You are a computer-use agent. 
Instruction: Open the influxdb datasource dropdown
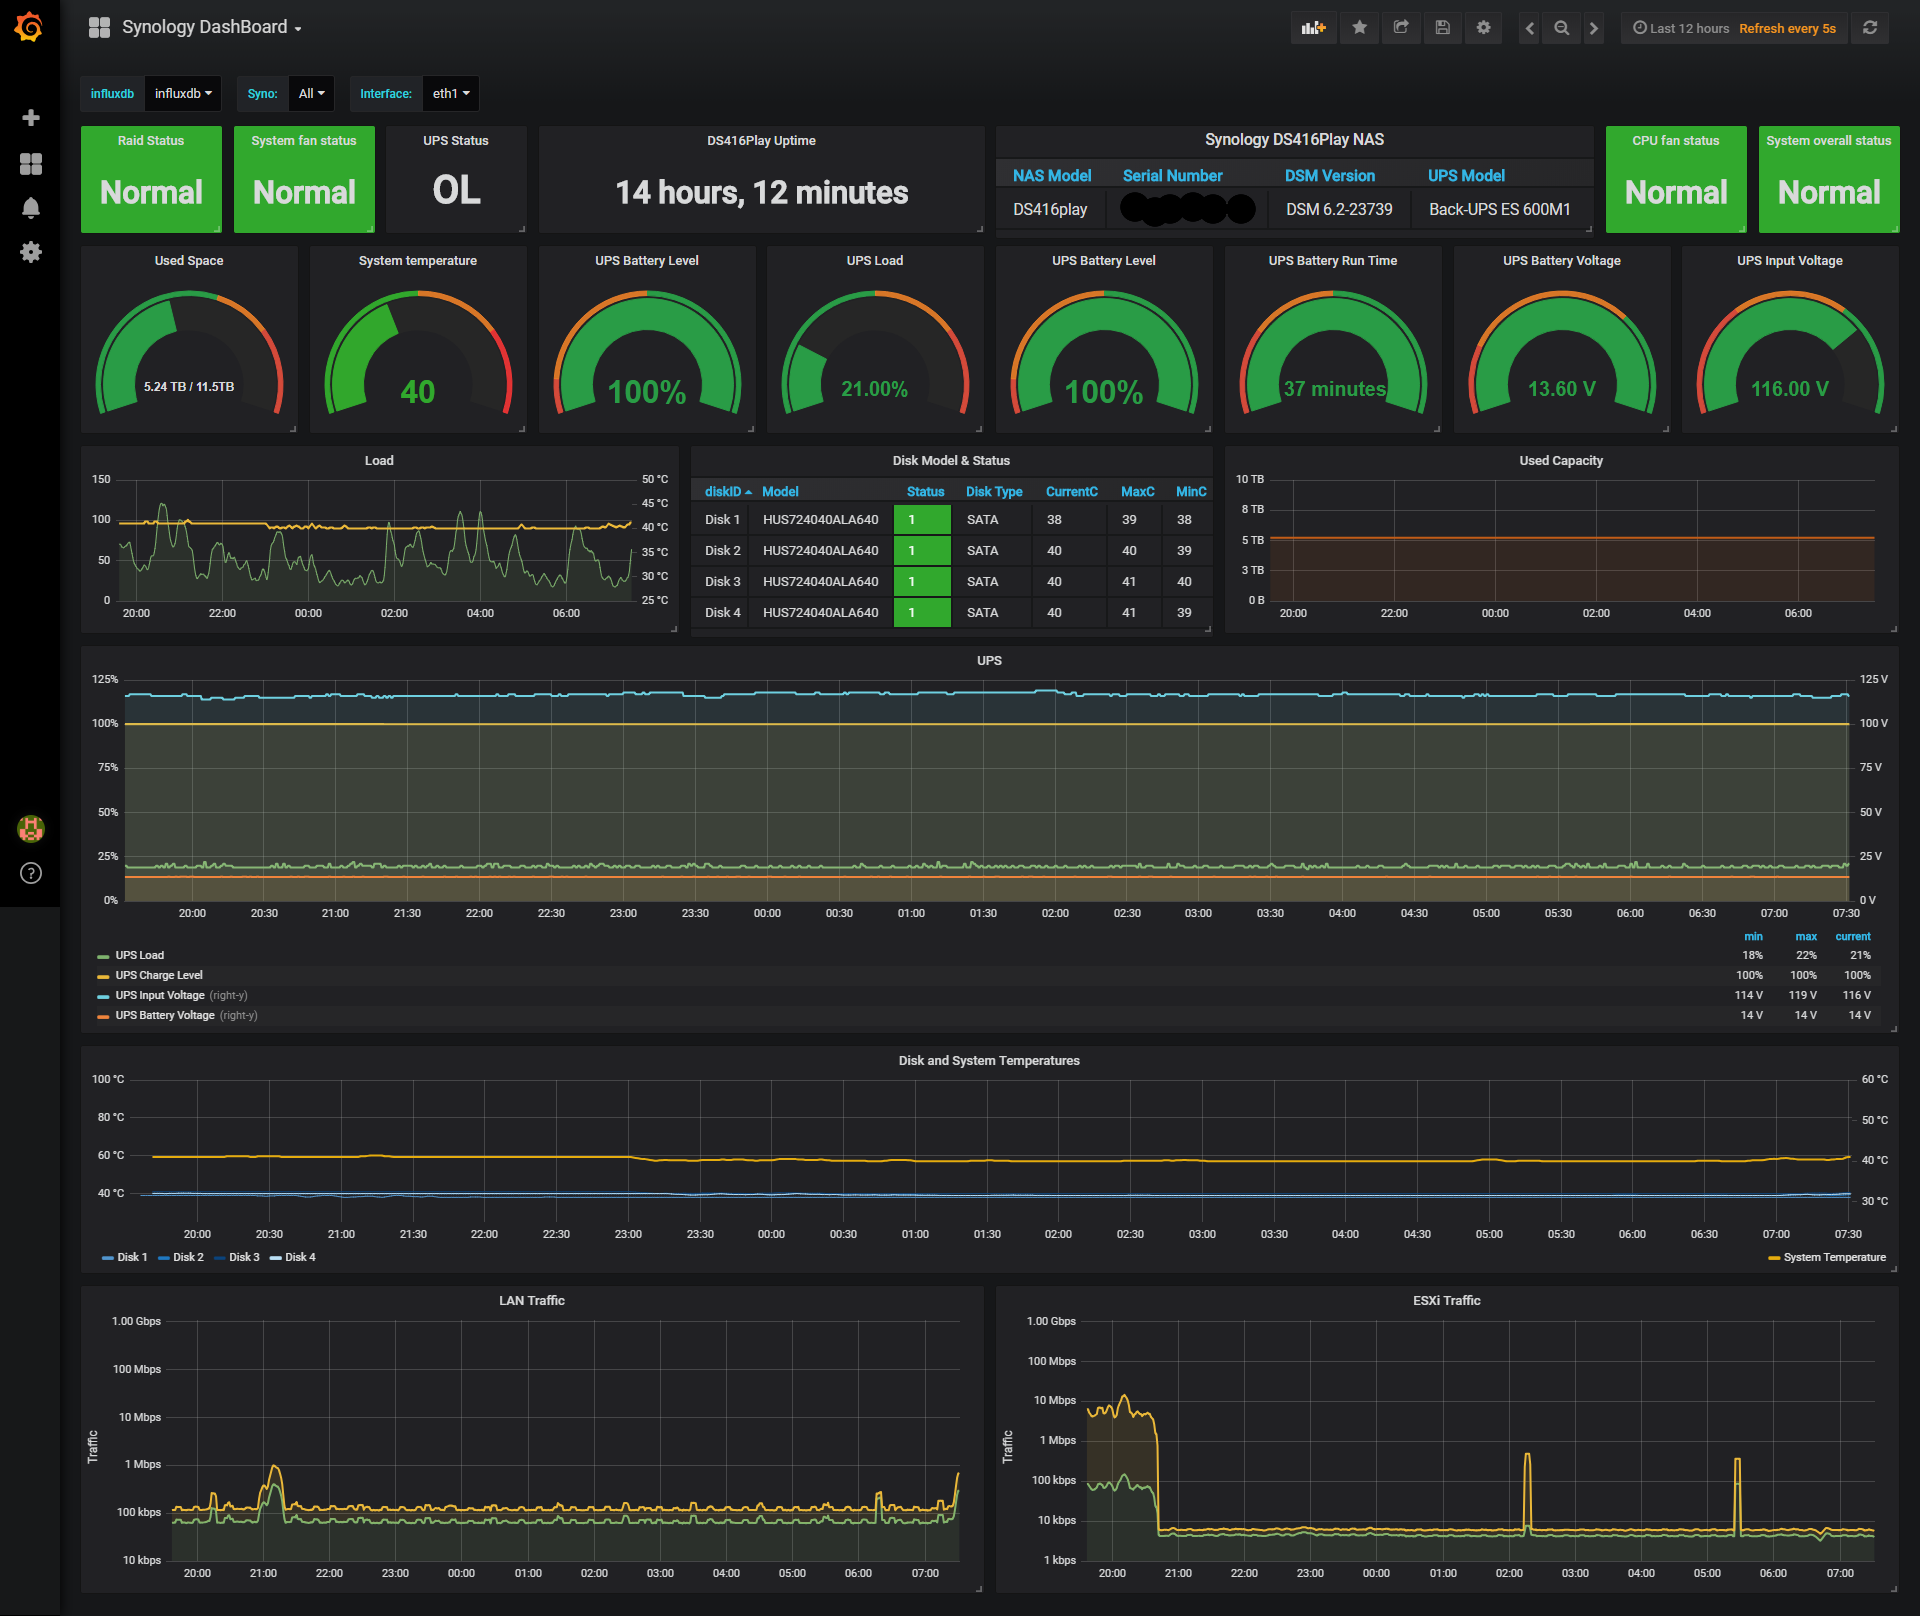click(x=183, y=93)
